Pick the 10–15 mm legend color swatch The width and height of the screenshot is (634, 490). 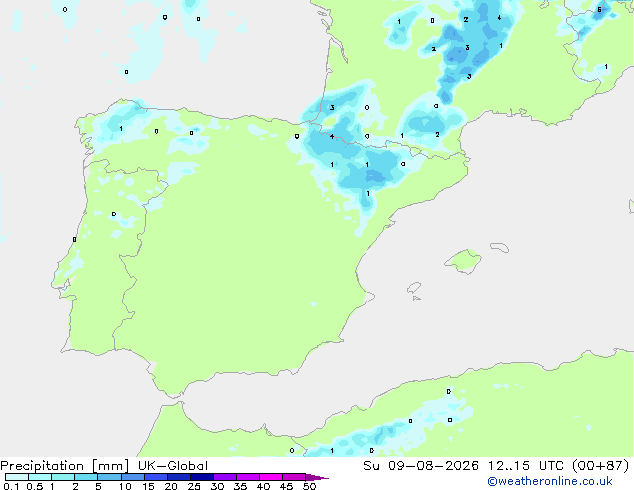point(132,477)
